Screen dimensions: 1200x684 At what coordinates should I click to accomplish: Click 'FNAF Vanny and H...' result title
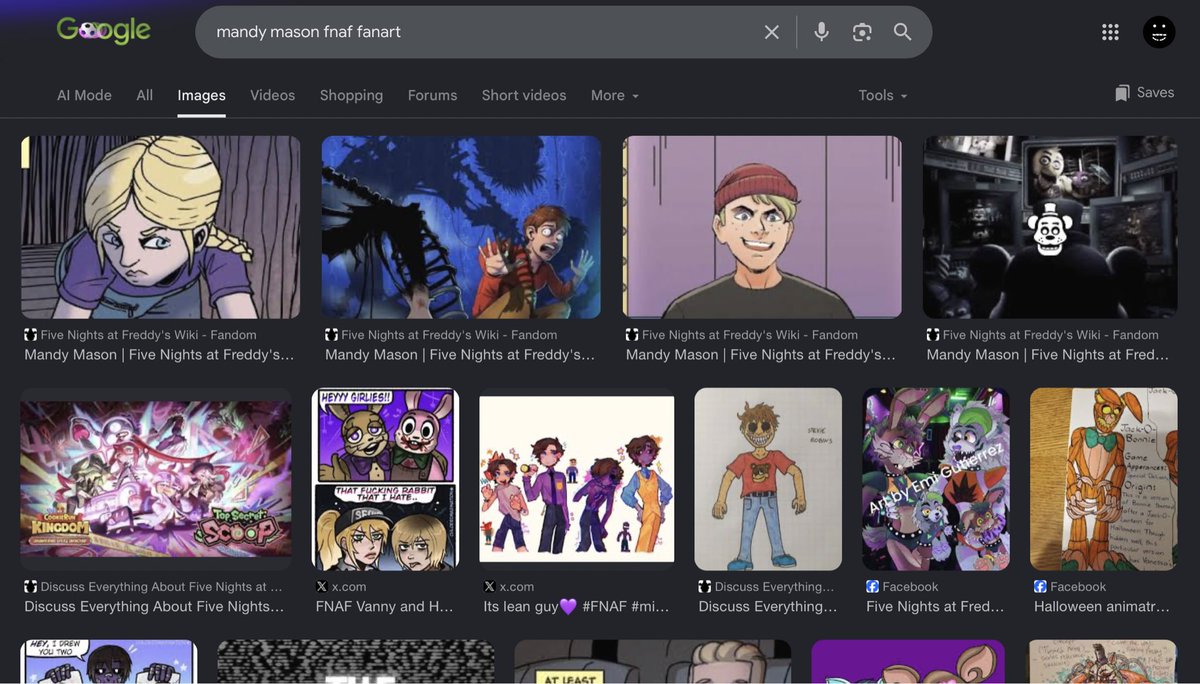pyautogui.click(x=384, y=606)
